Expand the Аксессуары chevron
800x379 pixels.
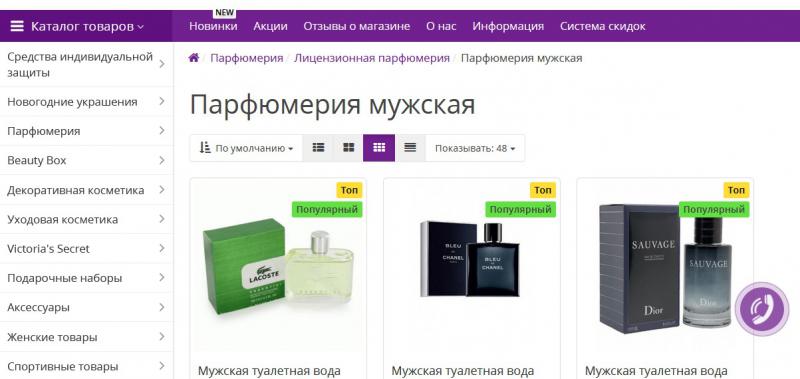tap(162, 307)
